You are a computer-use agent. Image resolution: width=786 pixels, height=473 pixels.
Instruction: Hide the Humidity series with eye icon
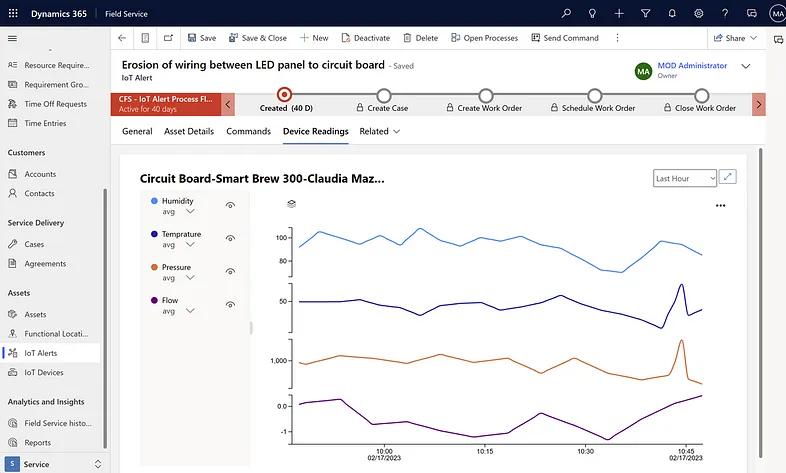pos(230,205)
